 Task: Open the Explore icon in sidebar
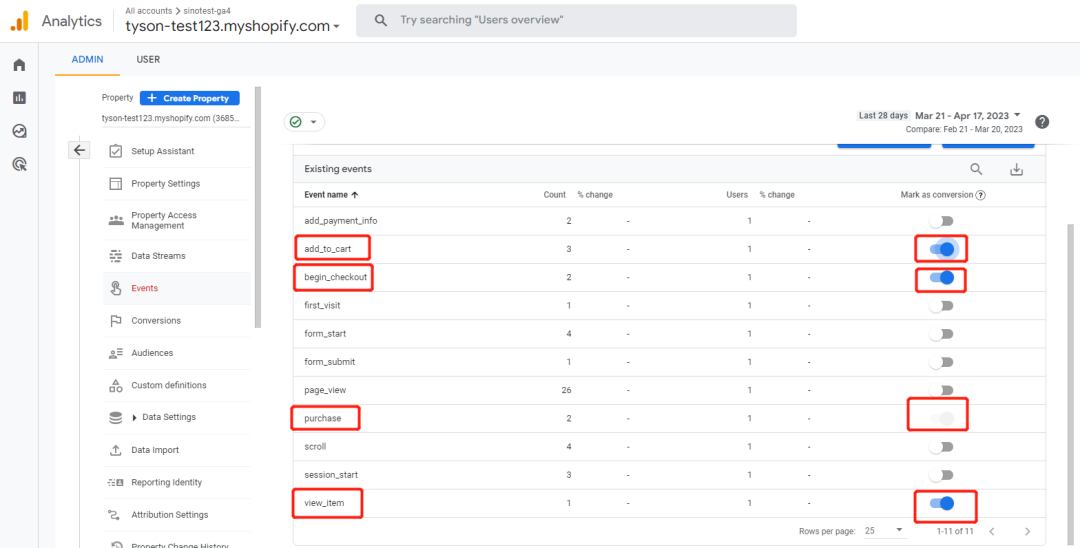click(x=19, y=131)
